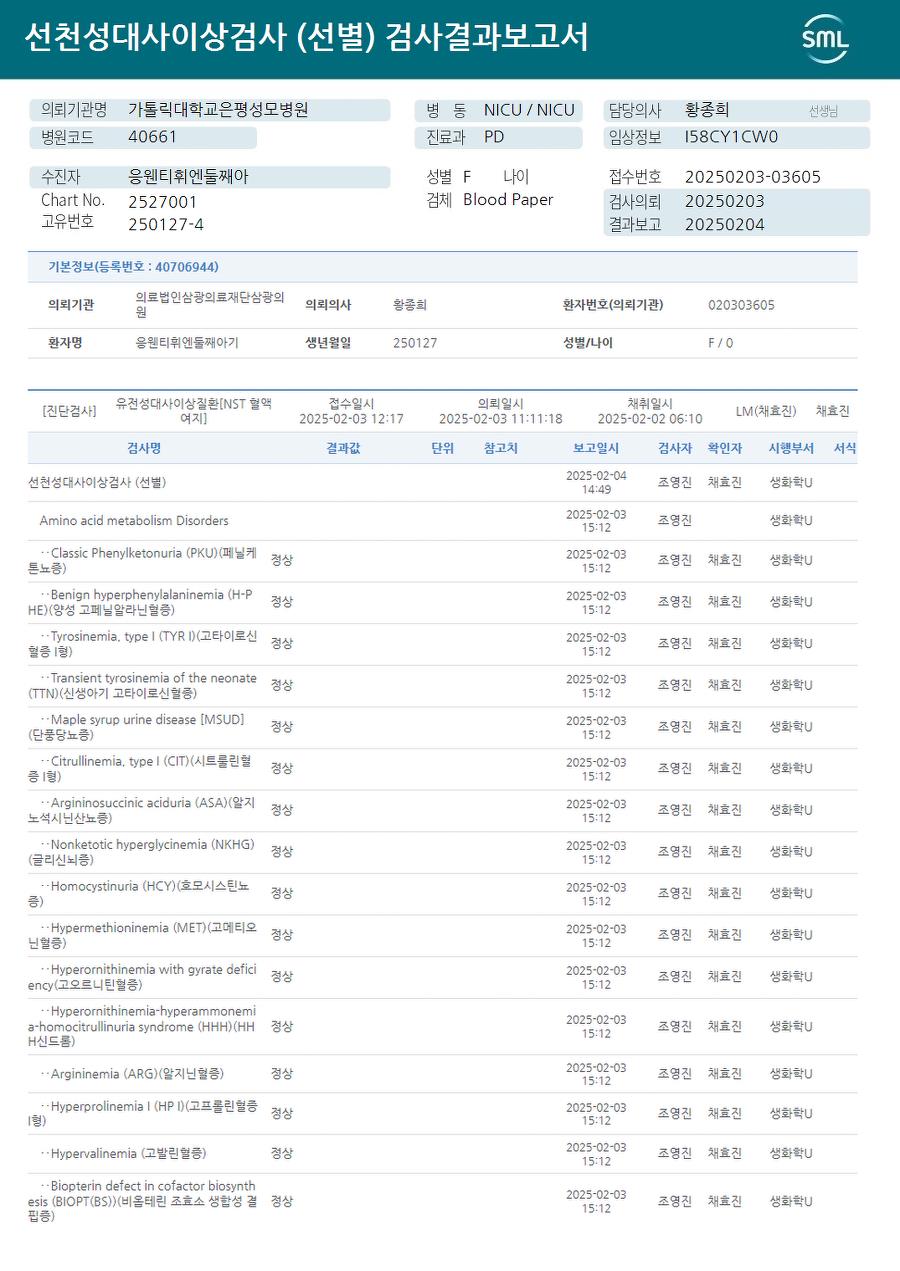Screen dimensions: 900x1271
Task: Click the 확인자 column header
Action: pyautogui.click(x=724, y=449)
